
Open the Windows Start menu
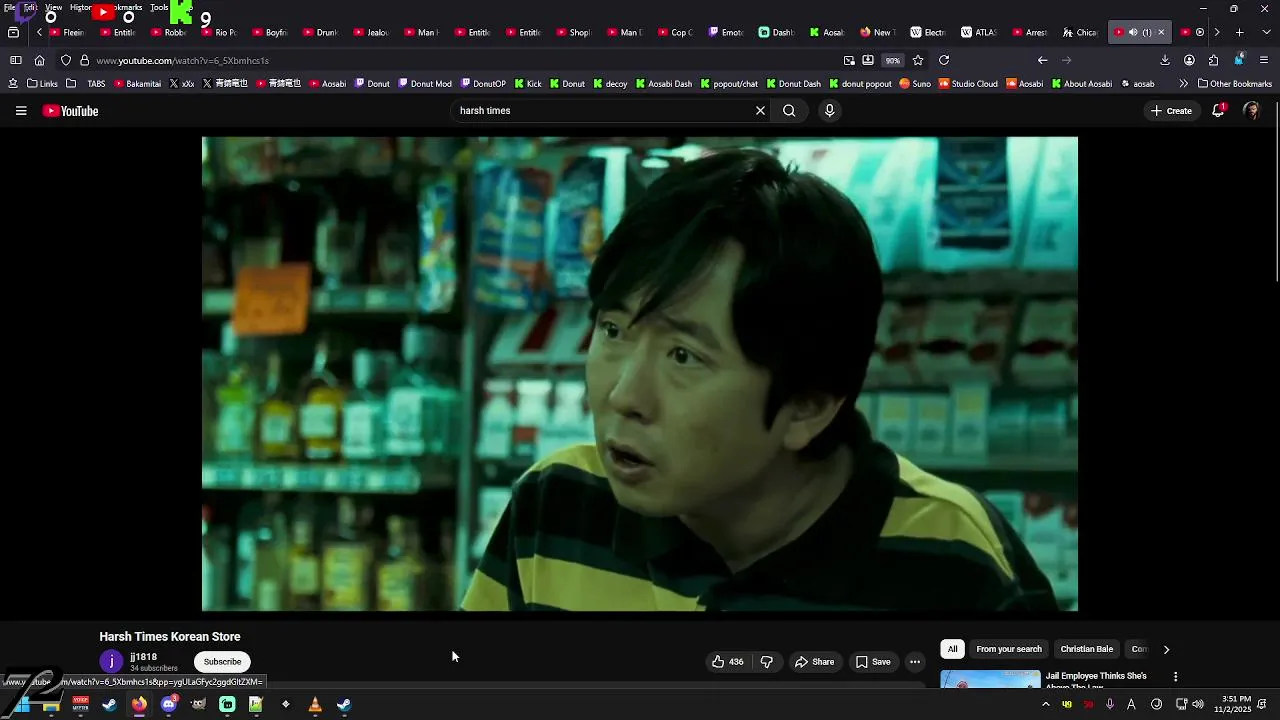(22, 704)
